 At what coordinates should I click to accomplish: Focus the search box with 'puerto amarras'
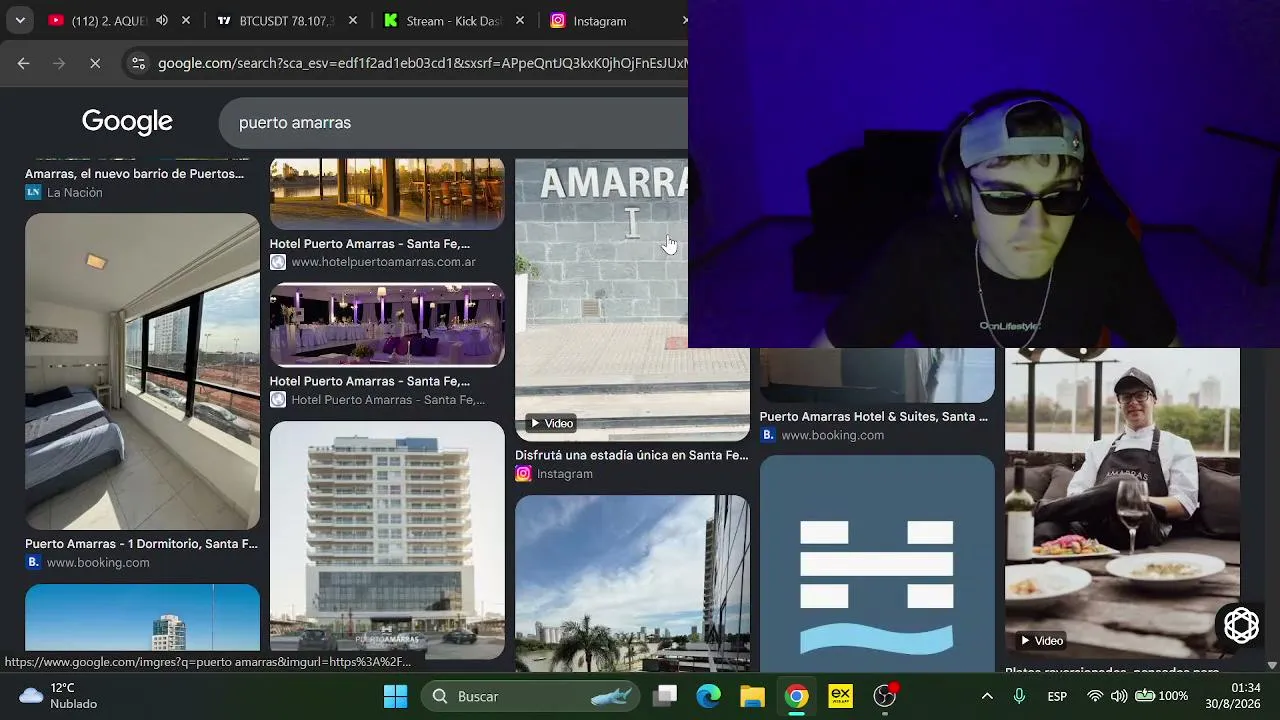pyautogui.click(x=453, y=122)
